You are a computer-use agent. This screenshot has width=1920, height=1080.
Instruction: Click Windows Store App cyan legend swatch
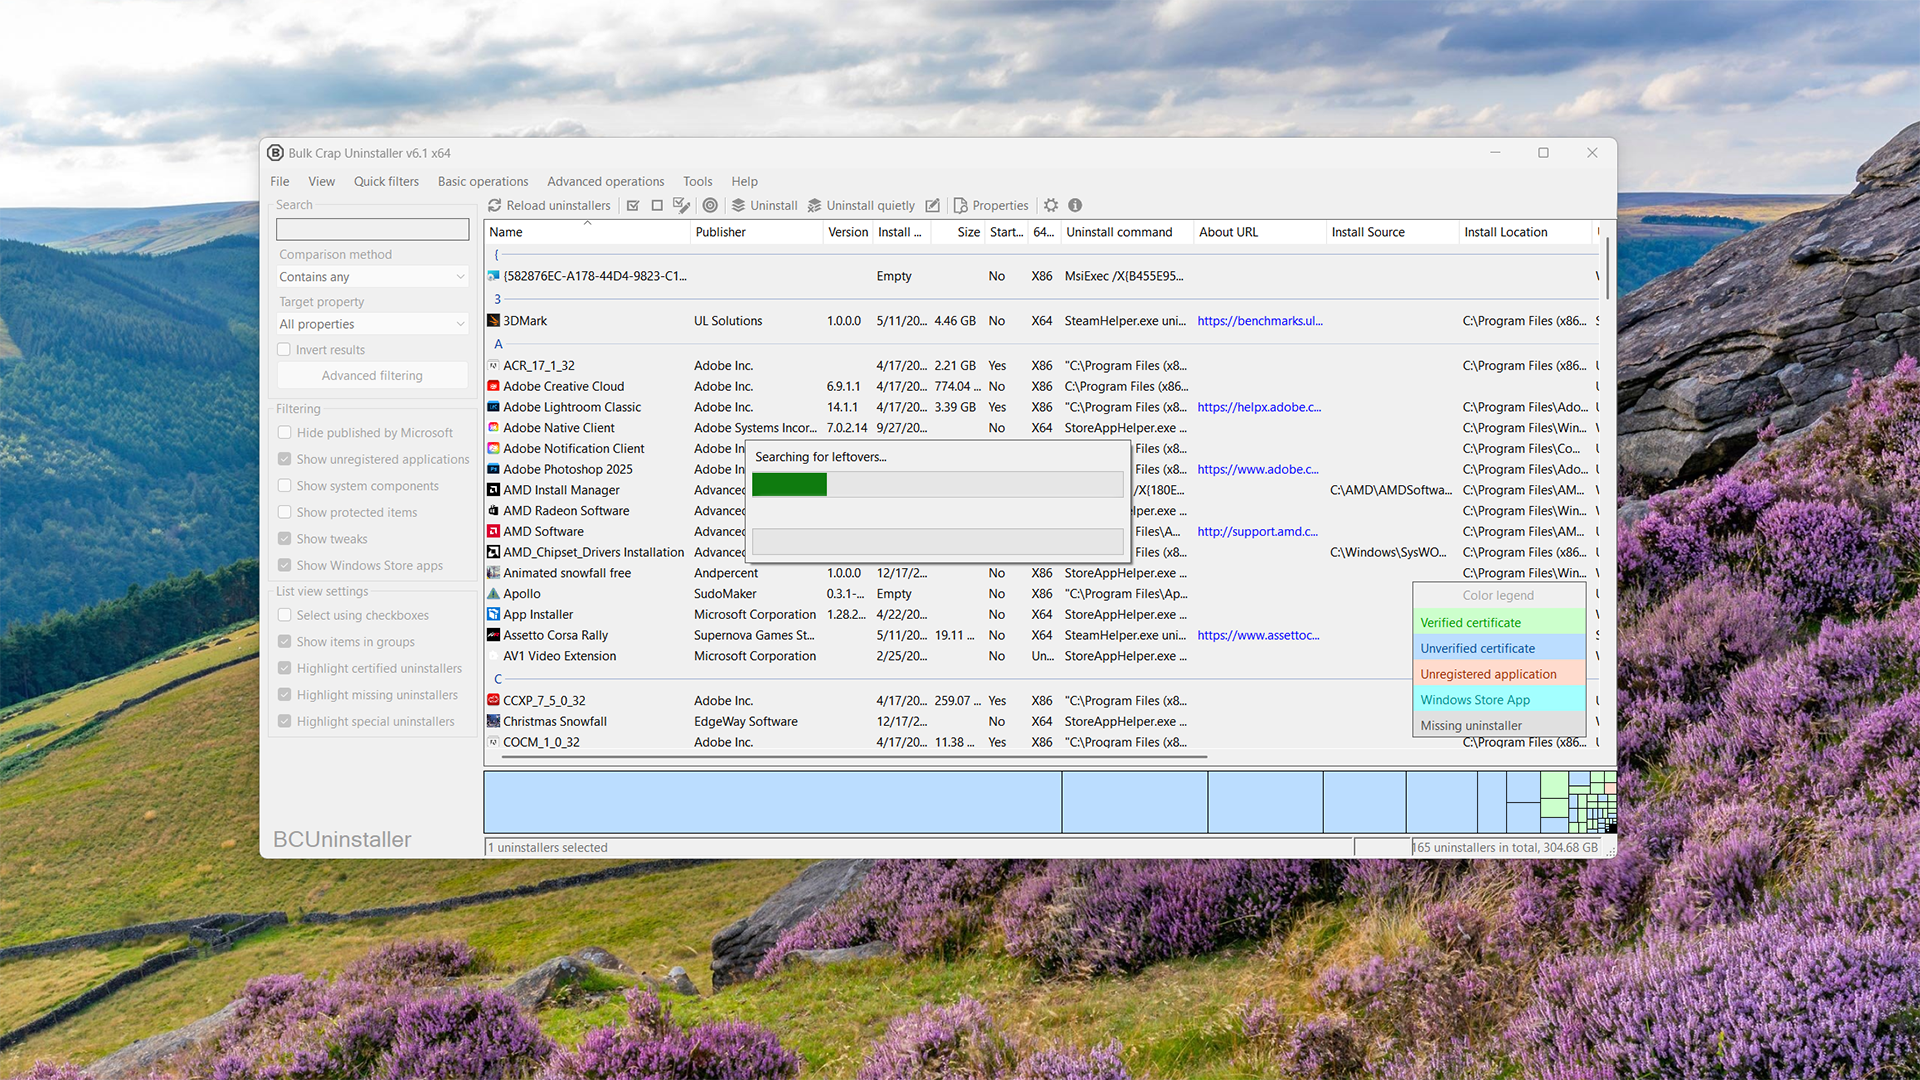pyautogui.click(x=1499, y=700)
